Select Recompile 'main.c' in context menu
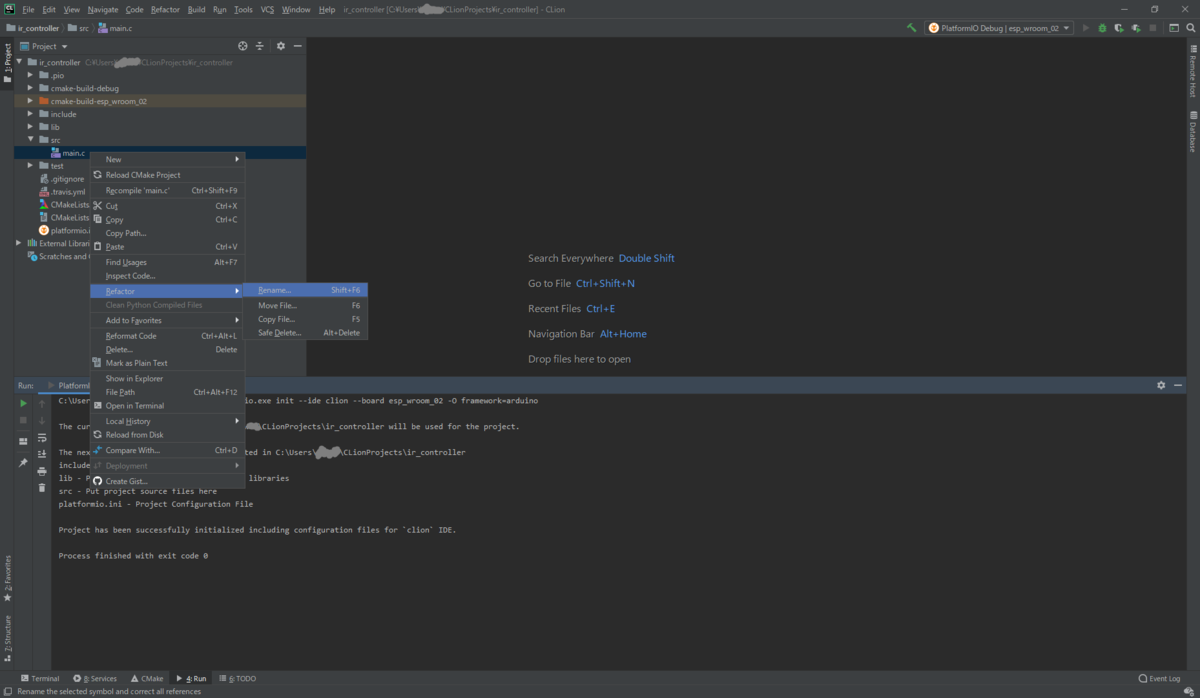Image resolution: width=1200 pixels, height=698 pixels. point(167,190)
